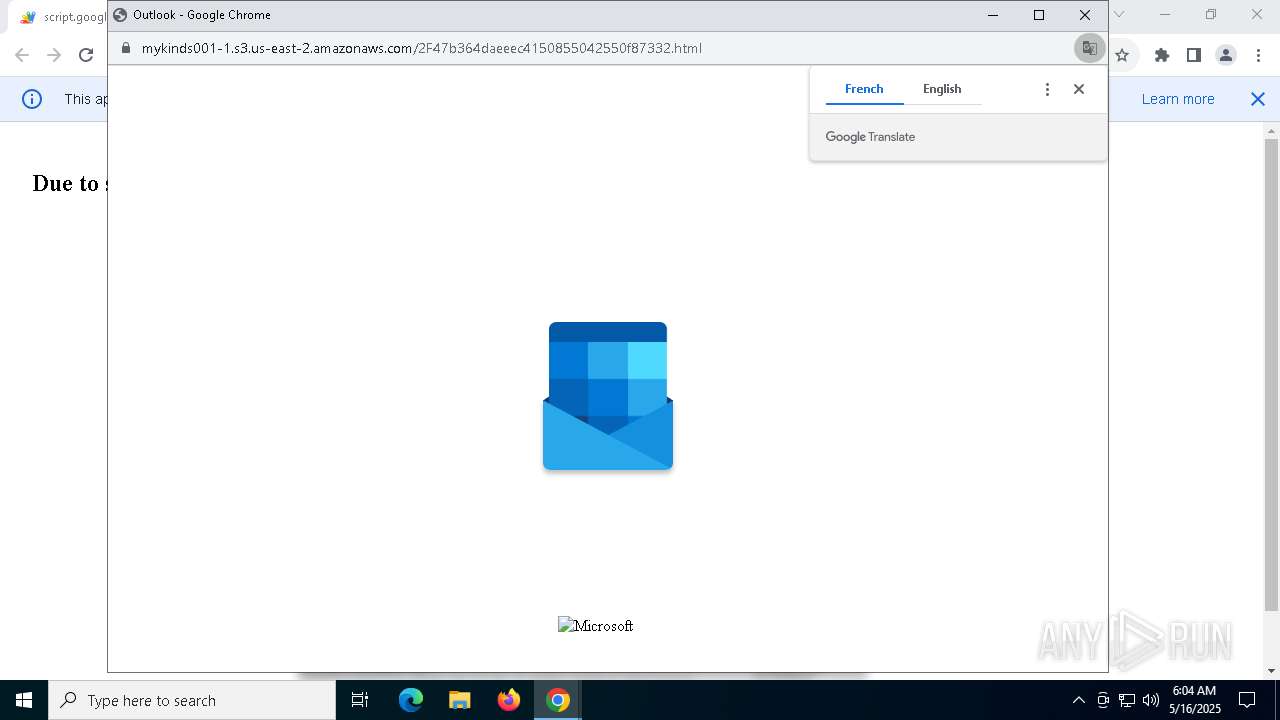Viewport: 1280px width, 720px height.
Task: Open Task View from the taskbar
Action: (360, 700)
